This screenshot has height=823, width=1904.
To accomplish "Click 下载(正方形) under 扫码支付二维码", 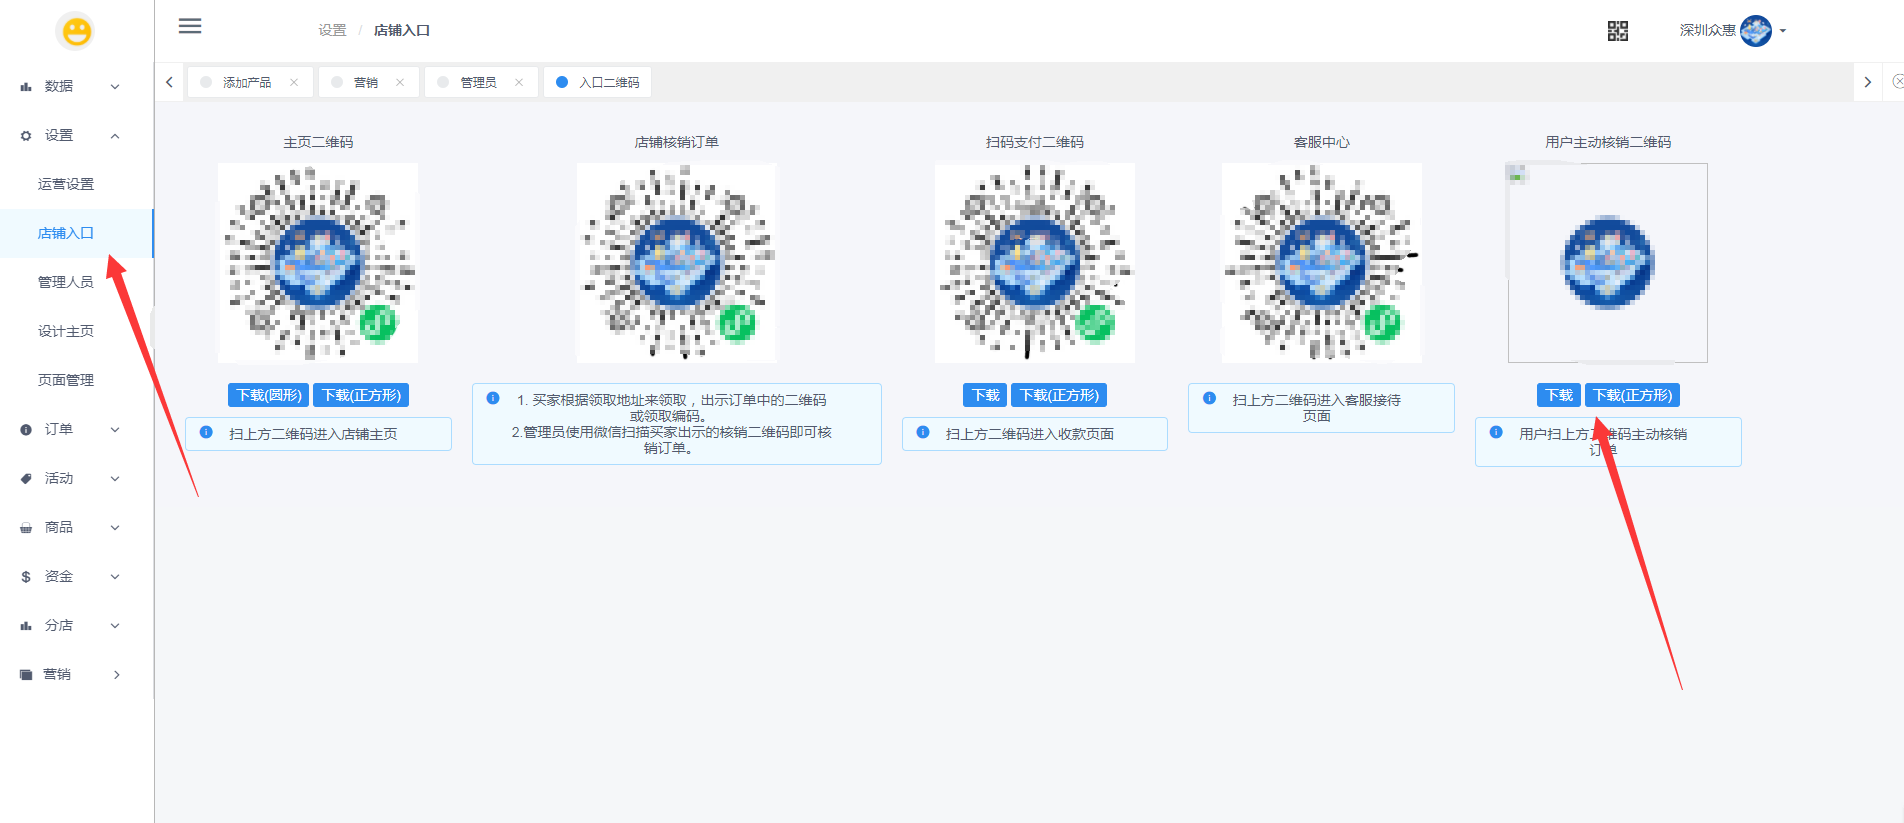I will (x=1059, y=395).
